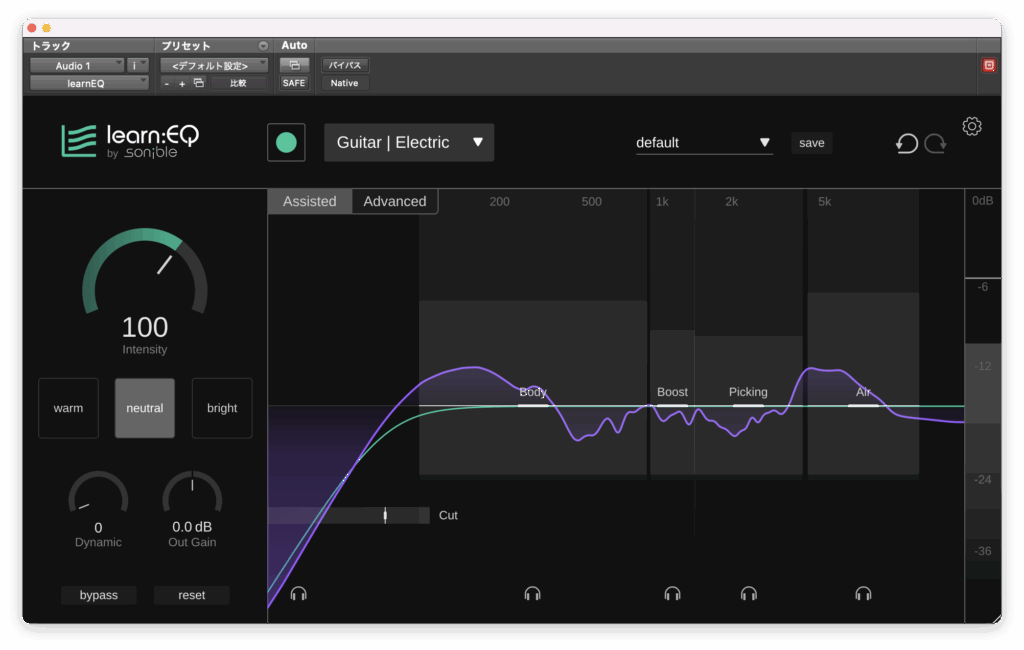Toggle the Auto SAFE button

coord(294,83)
